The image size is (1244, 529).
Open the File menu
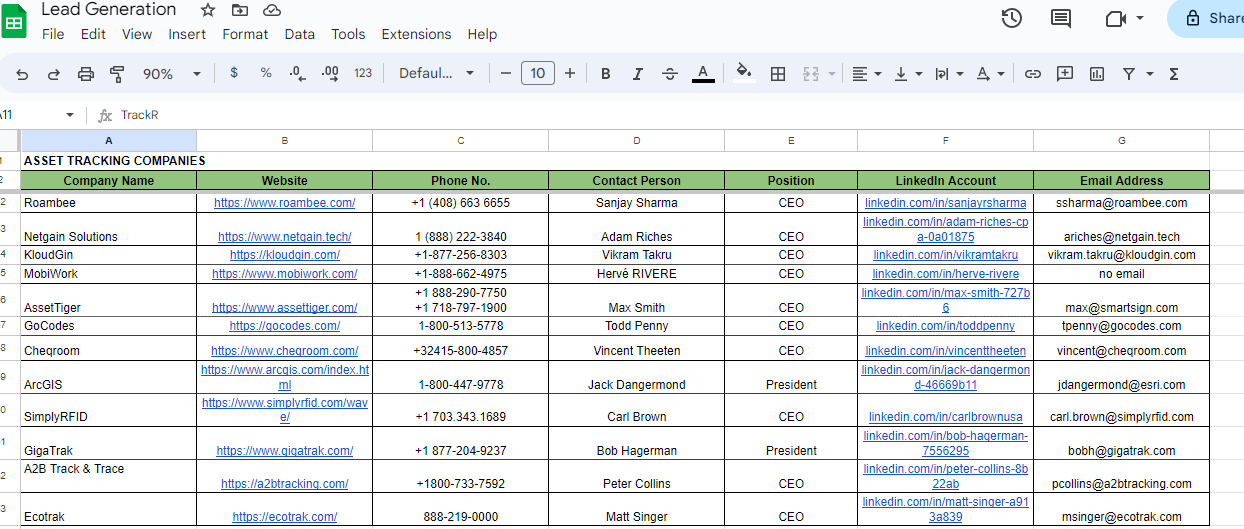point(53,34)
